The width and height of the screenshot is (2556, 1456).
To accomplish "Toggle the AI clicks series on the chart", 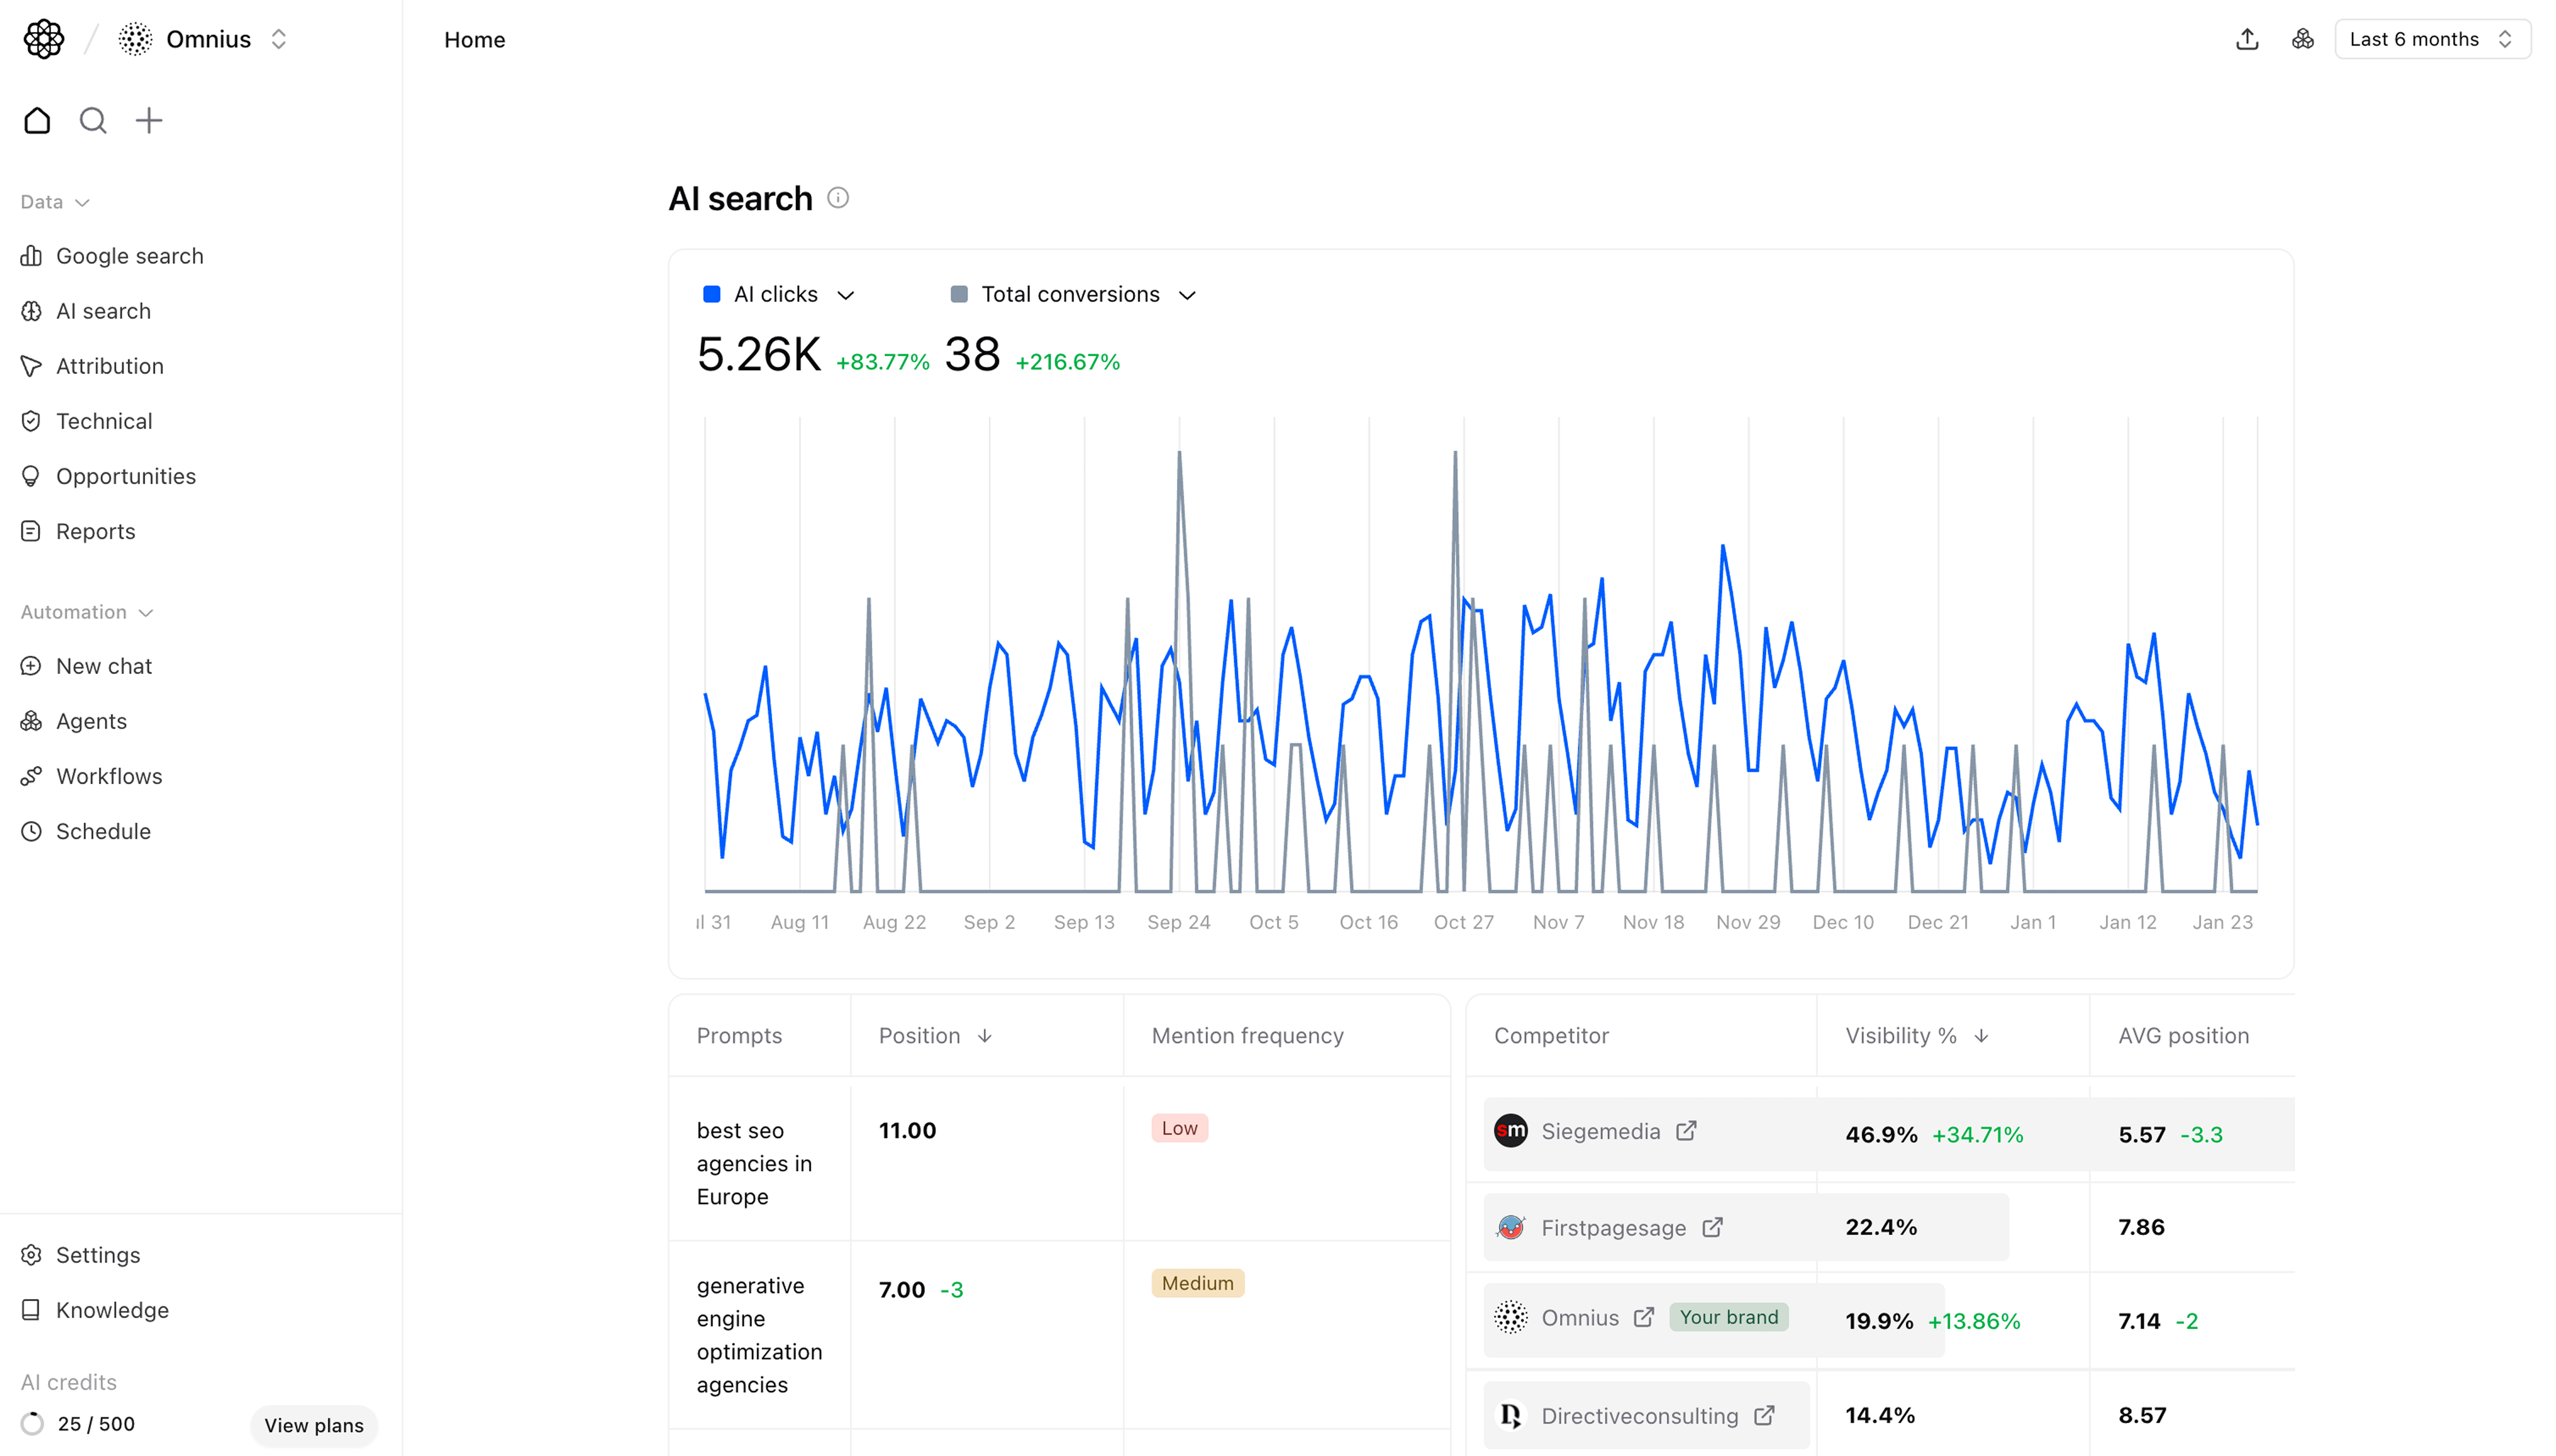I will 711,293.
